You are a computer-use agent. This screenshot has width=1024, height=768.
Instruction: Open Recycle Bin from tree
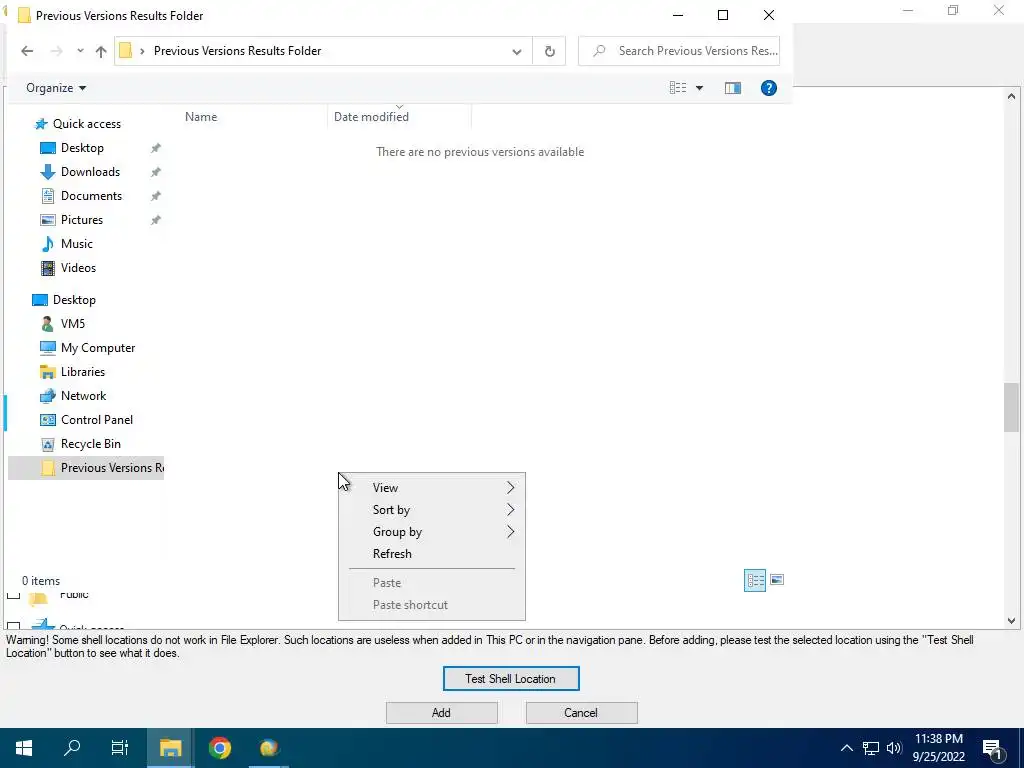(90, 444)
